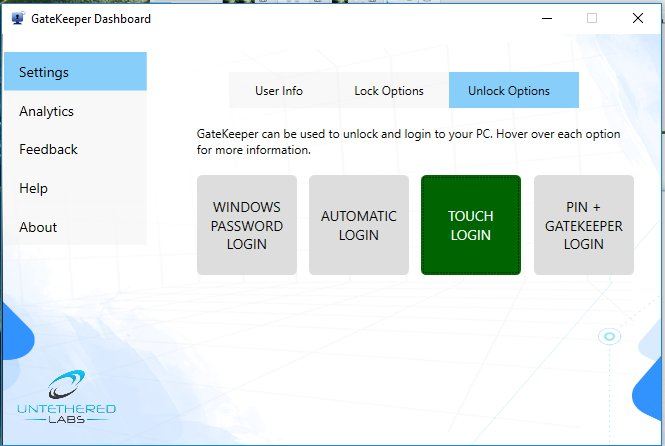Close the GateKeeper Dashboard window

tap(637, 18)
